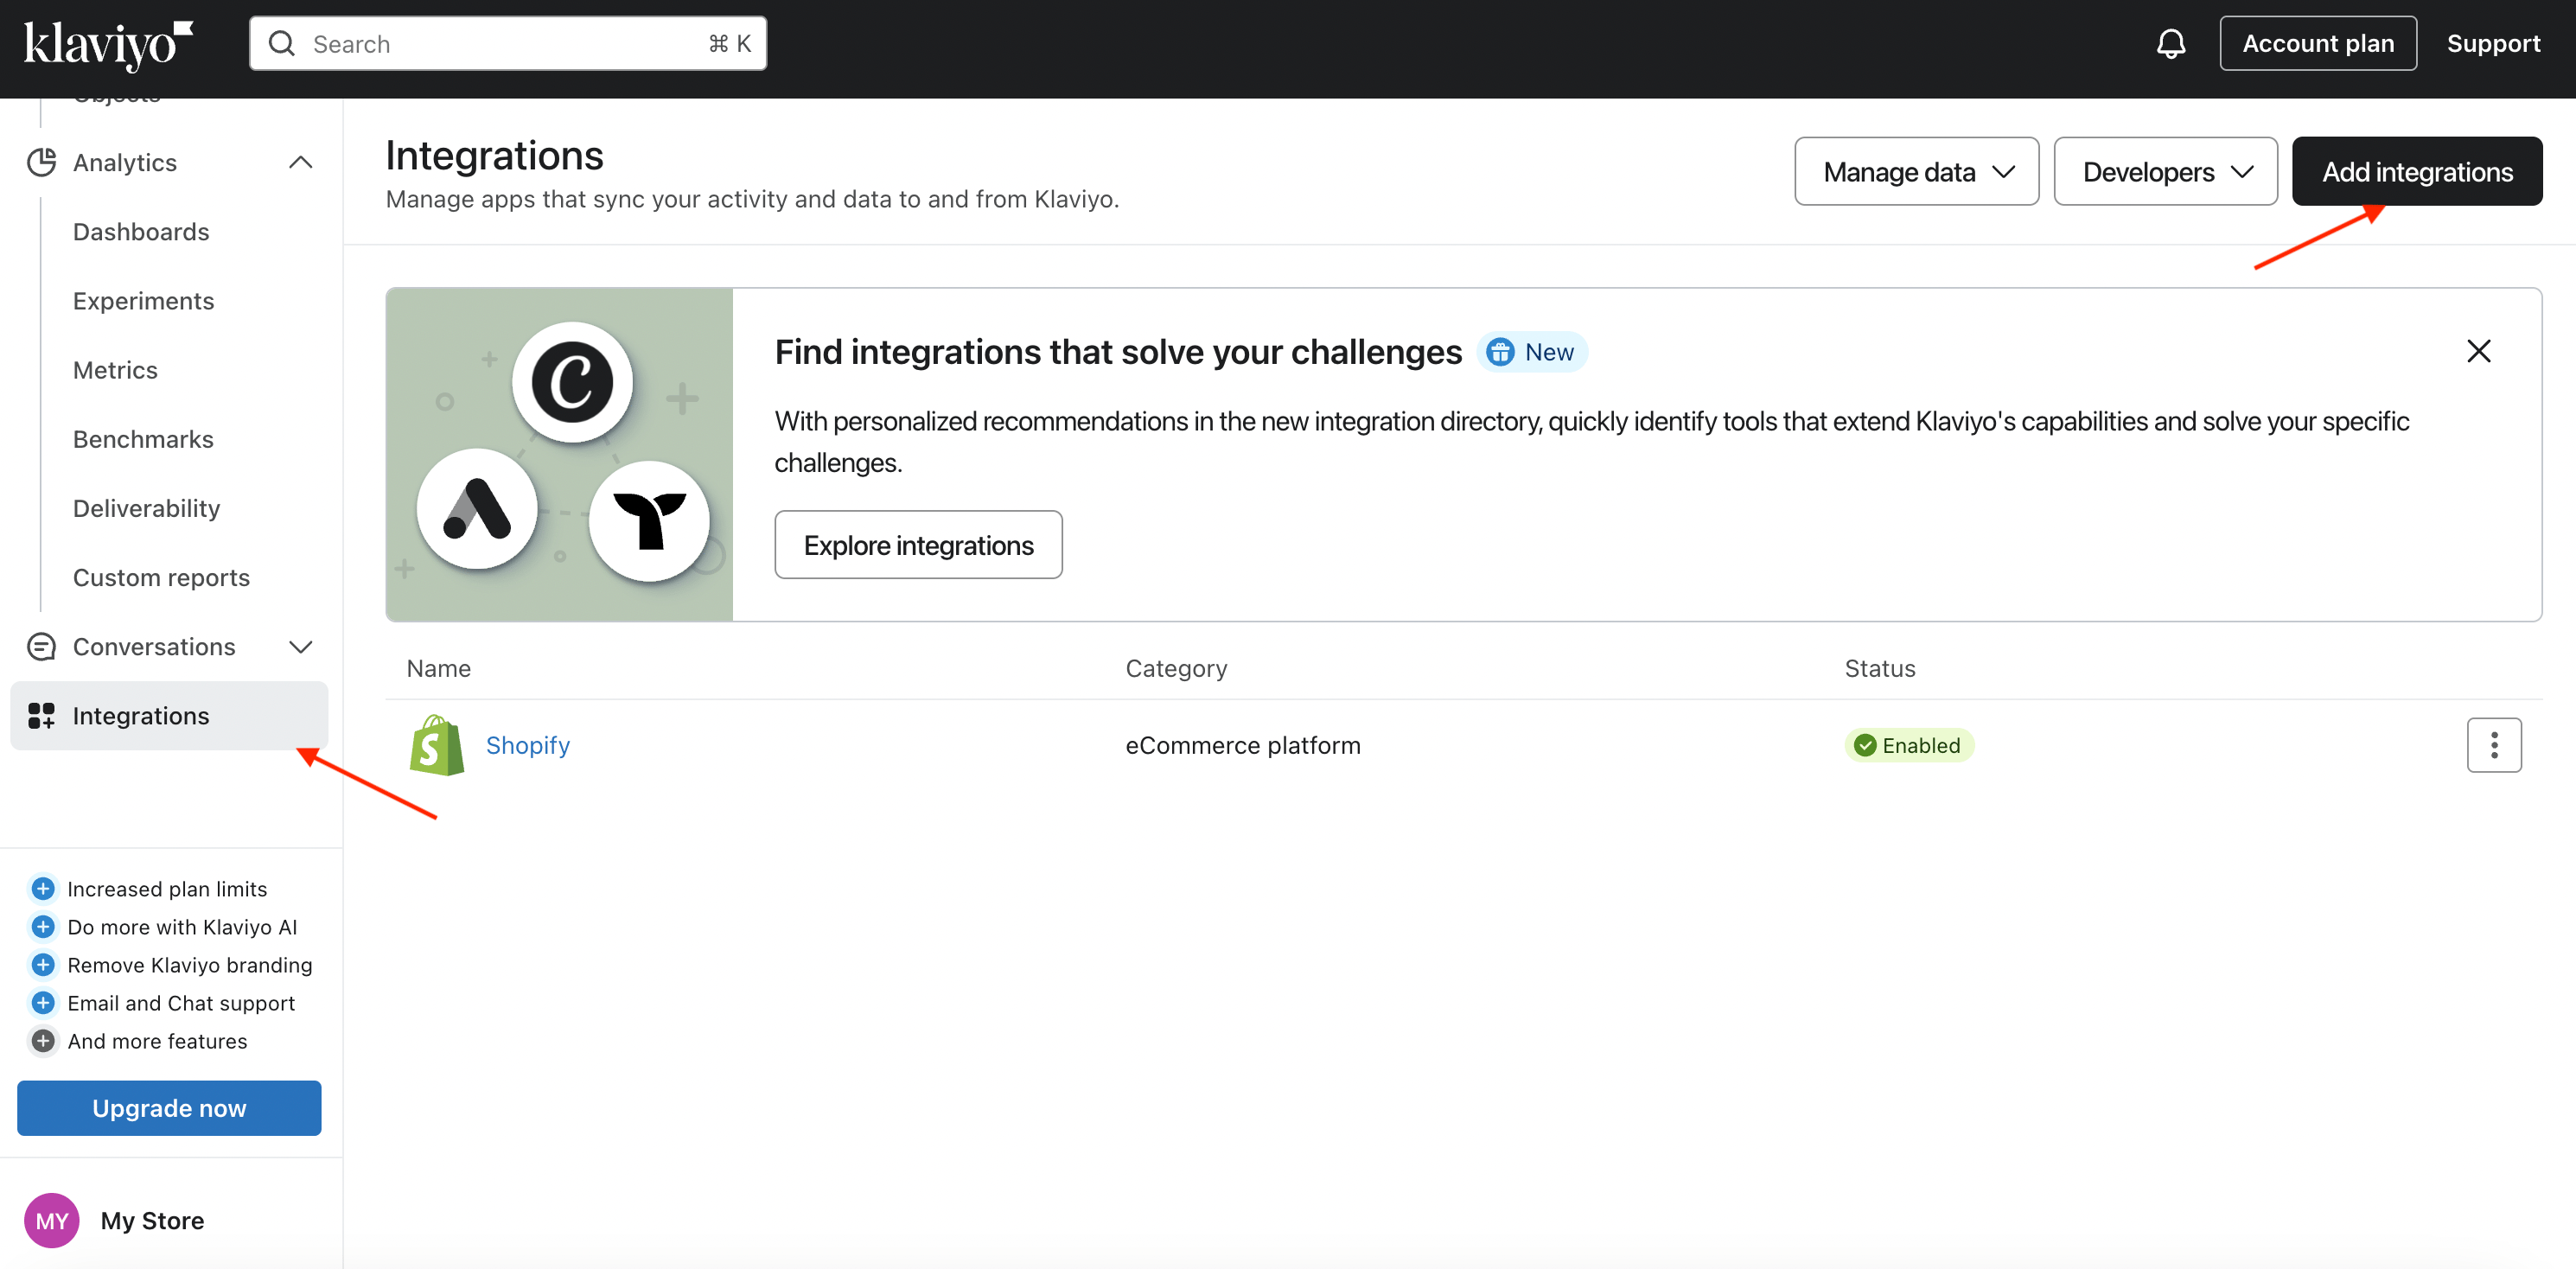Click the Shopify bag logo
Screen dimensions: 2576x1269
pyautogui.click(x=437, y=745)
